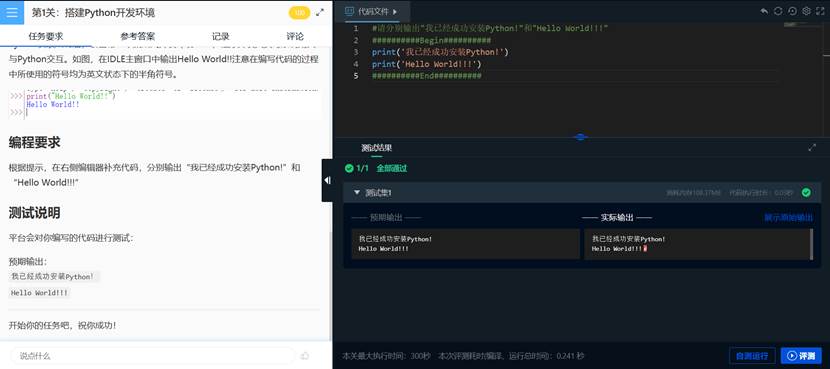830x369 pixels.
Task: Select the 测试结果 tab
Action: 376,148
